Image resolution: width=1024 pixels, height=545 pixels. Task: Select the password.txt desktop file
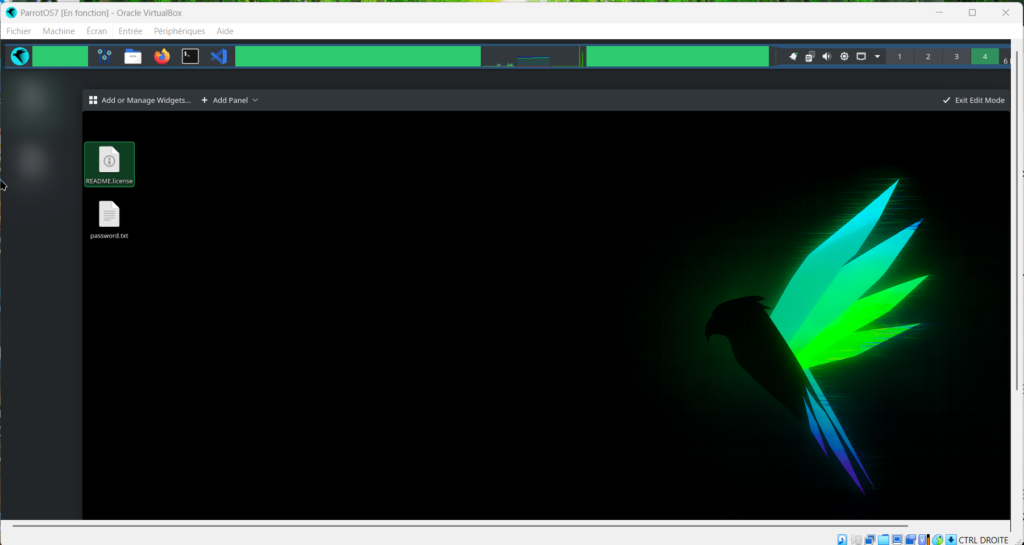click(109, 220)
